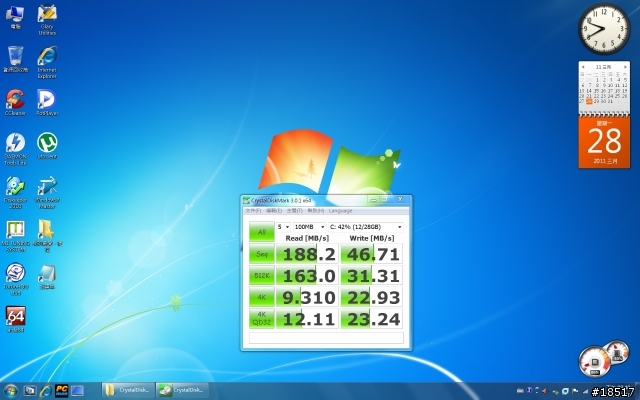Click the 4K QD32 write result 23.24
This screenshot has width=640, height=400.
371,318
